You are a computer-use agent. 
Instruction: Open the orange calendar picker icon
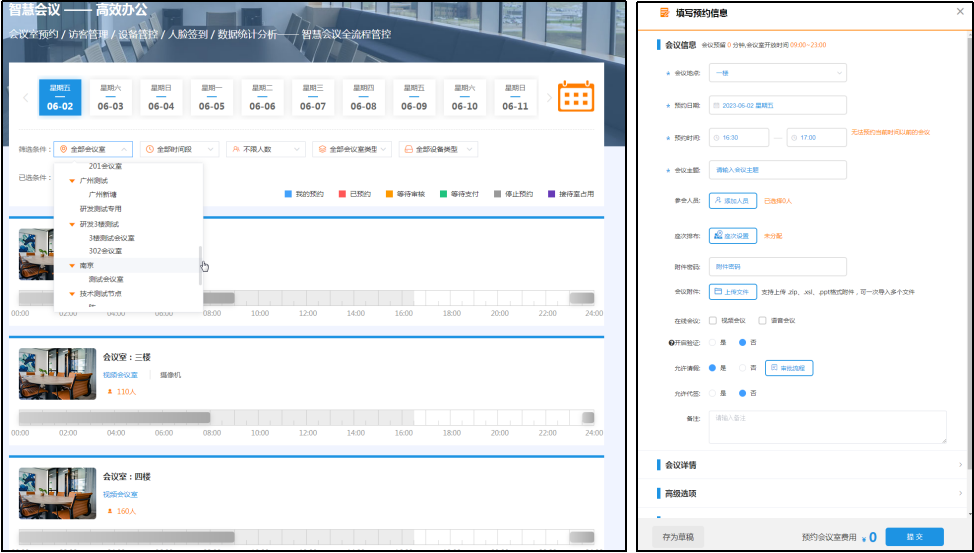tap(576, 96)
